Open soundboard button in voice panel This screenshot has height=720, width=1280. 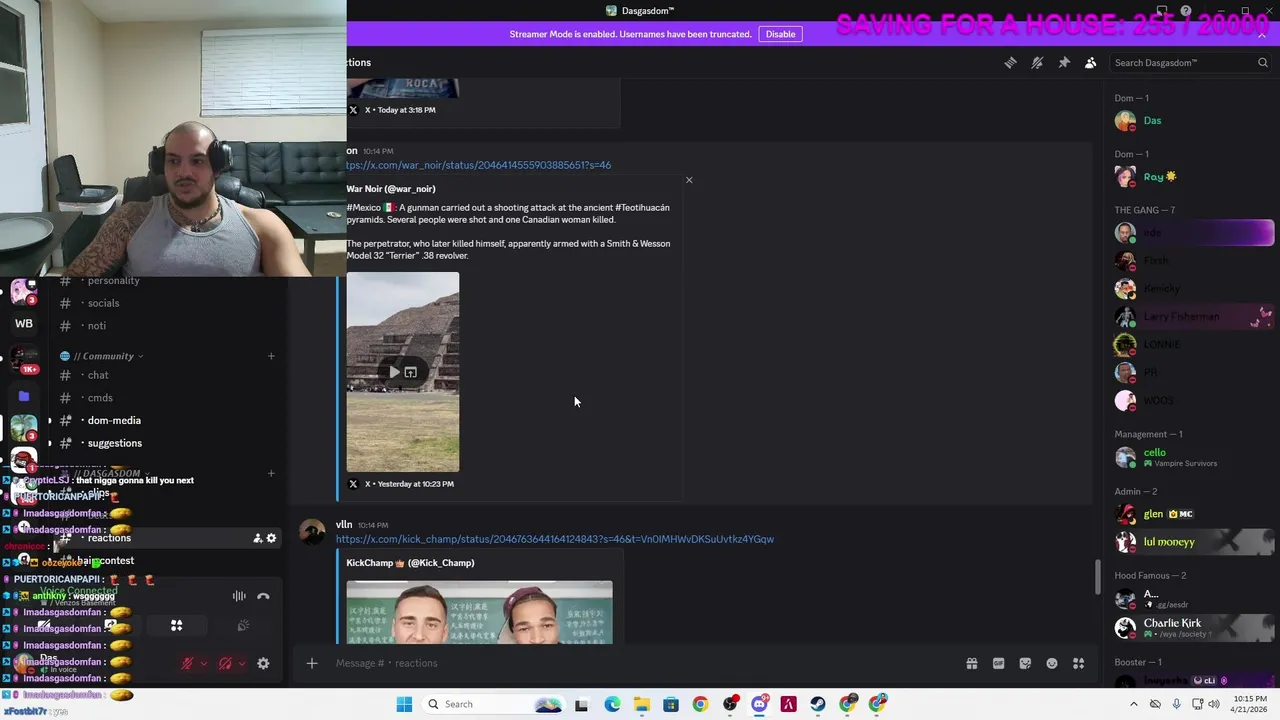(x=243, y=626)
